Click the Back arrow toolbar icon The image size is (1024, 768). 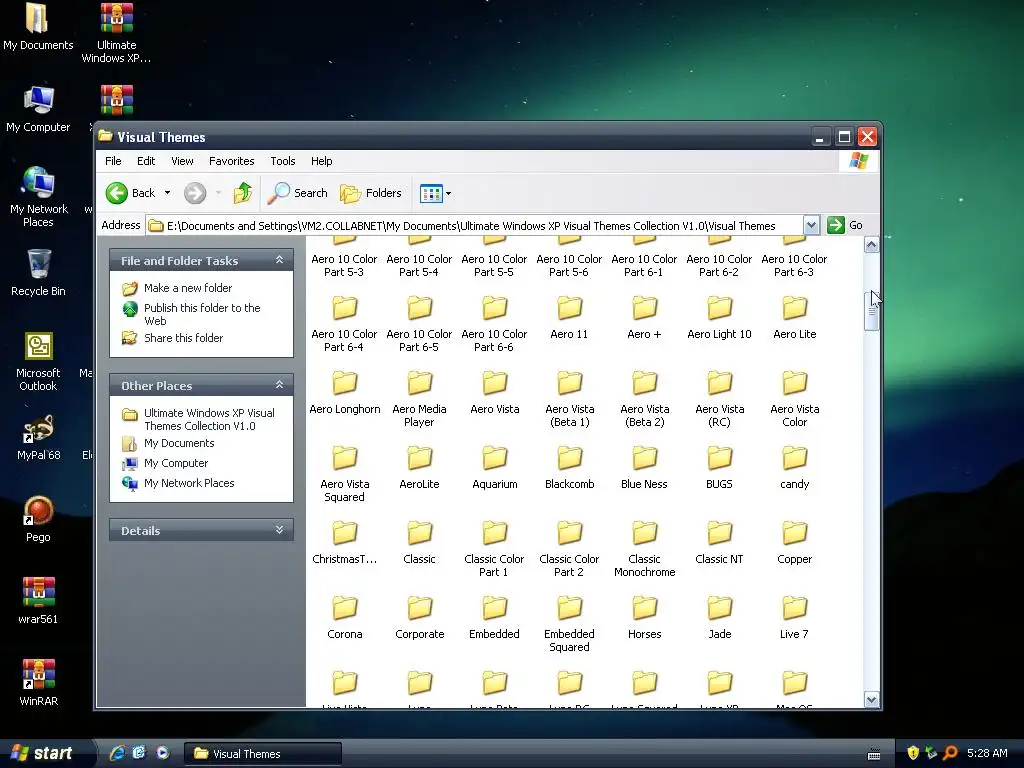click(x=117, y=193)
